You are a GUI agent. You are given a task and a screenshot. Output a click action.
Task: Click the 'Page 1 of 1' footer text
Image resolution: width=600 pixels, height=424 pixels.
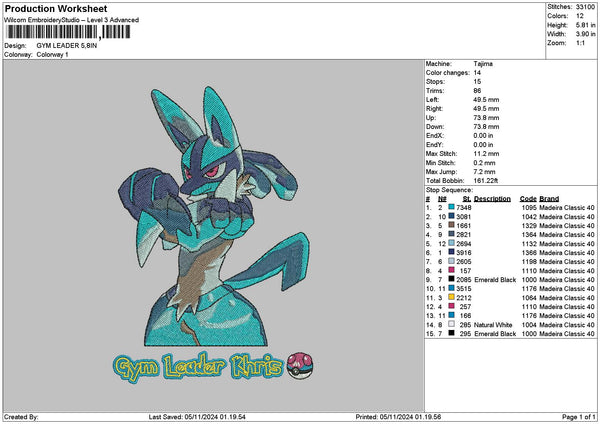[579, 417]
